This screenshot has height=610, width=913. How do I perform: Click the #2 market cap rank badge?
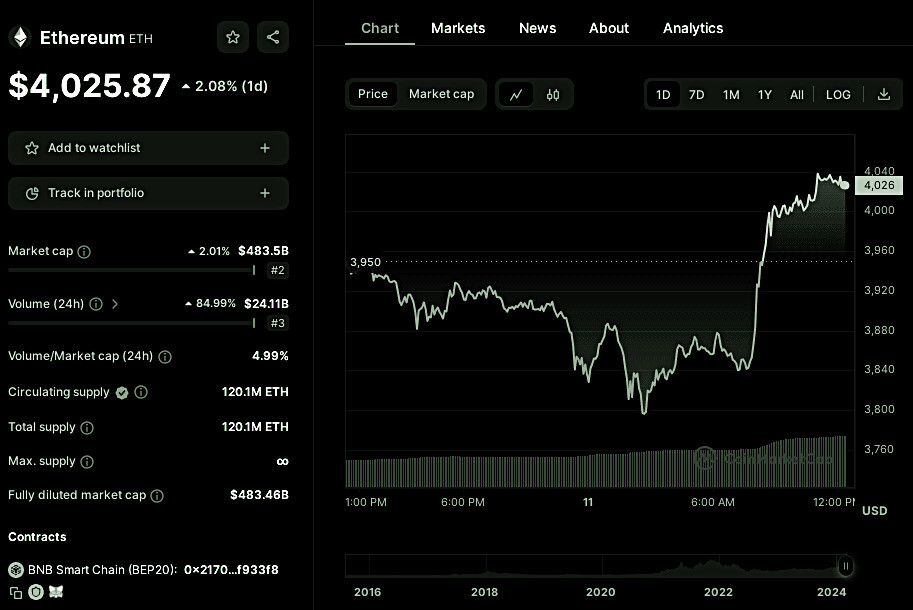click(278, 270)
